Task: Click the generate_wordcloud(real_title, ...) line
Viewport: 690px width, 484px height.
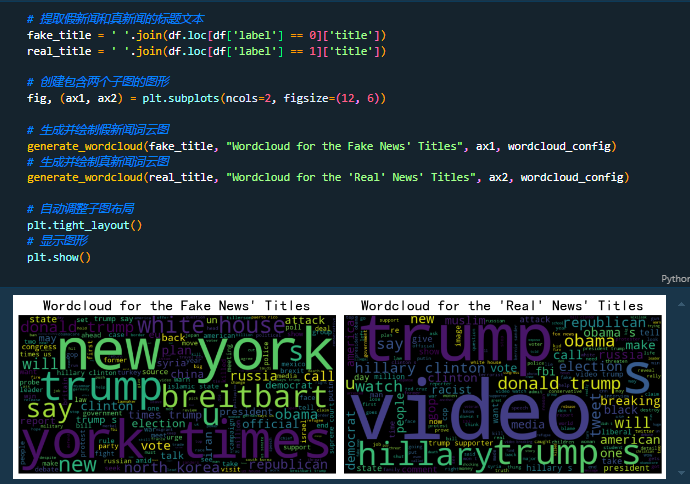Action: click(x=328, y=177)
